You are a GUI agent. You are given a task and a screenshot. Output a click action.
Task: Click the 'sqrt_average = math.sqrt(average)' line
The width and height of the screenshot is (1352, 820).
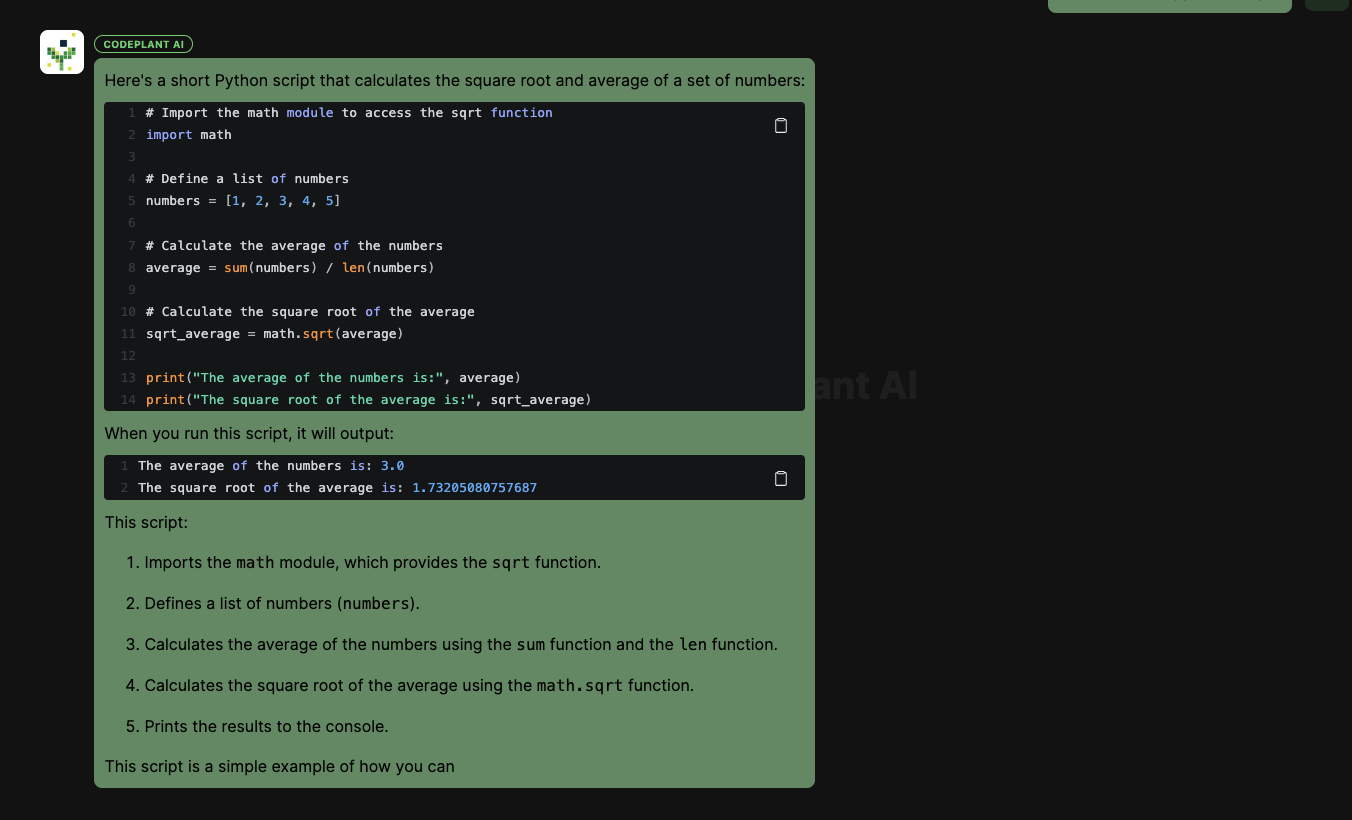[274, 334]
